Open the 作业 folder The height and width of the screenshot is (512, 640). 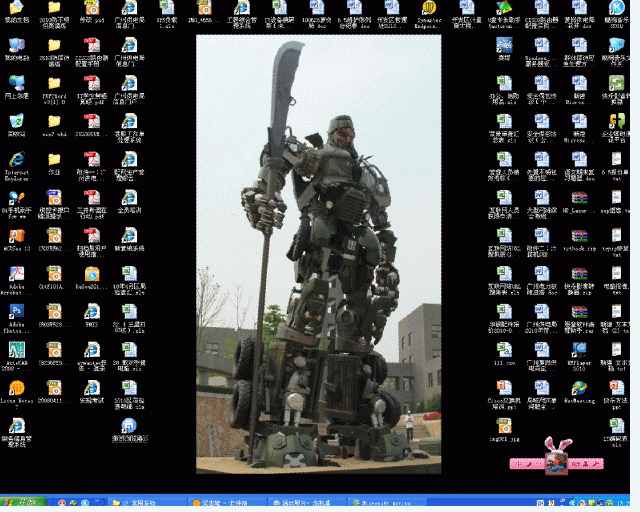click(x=54, y=164)
